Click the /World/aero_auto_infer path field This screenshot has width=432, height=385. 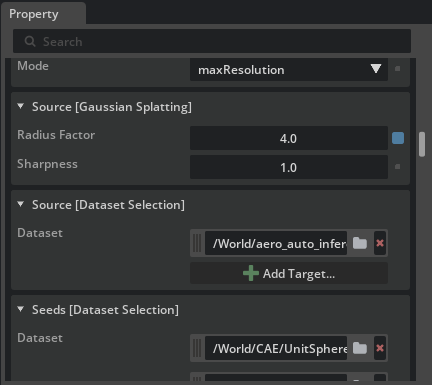[x=276, y=243]
